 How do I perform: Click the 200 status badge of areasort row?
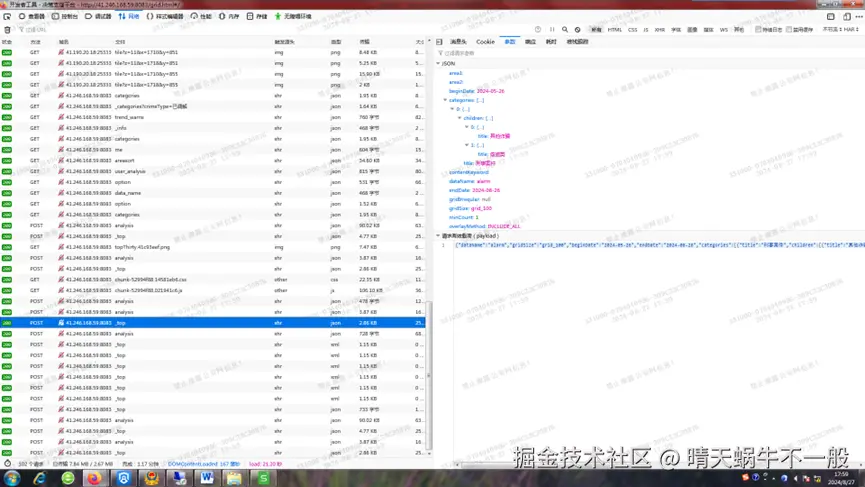point(7,160)
